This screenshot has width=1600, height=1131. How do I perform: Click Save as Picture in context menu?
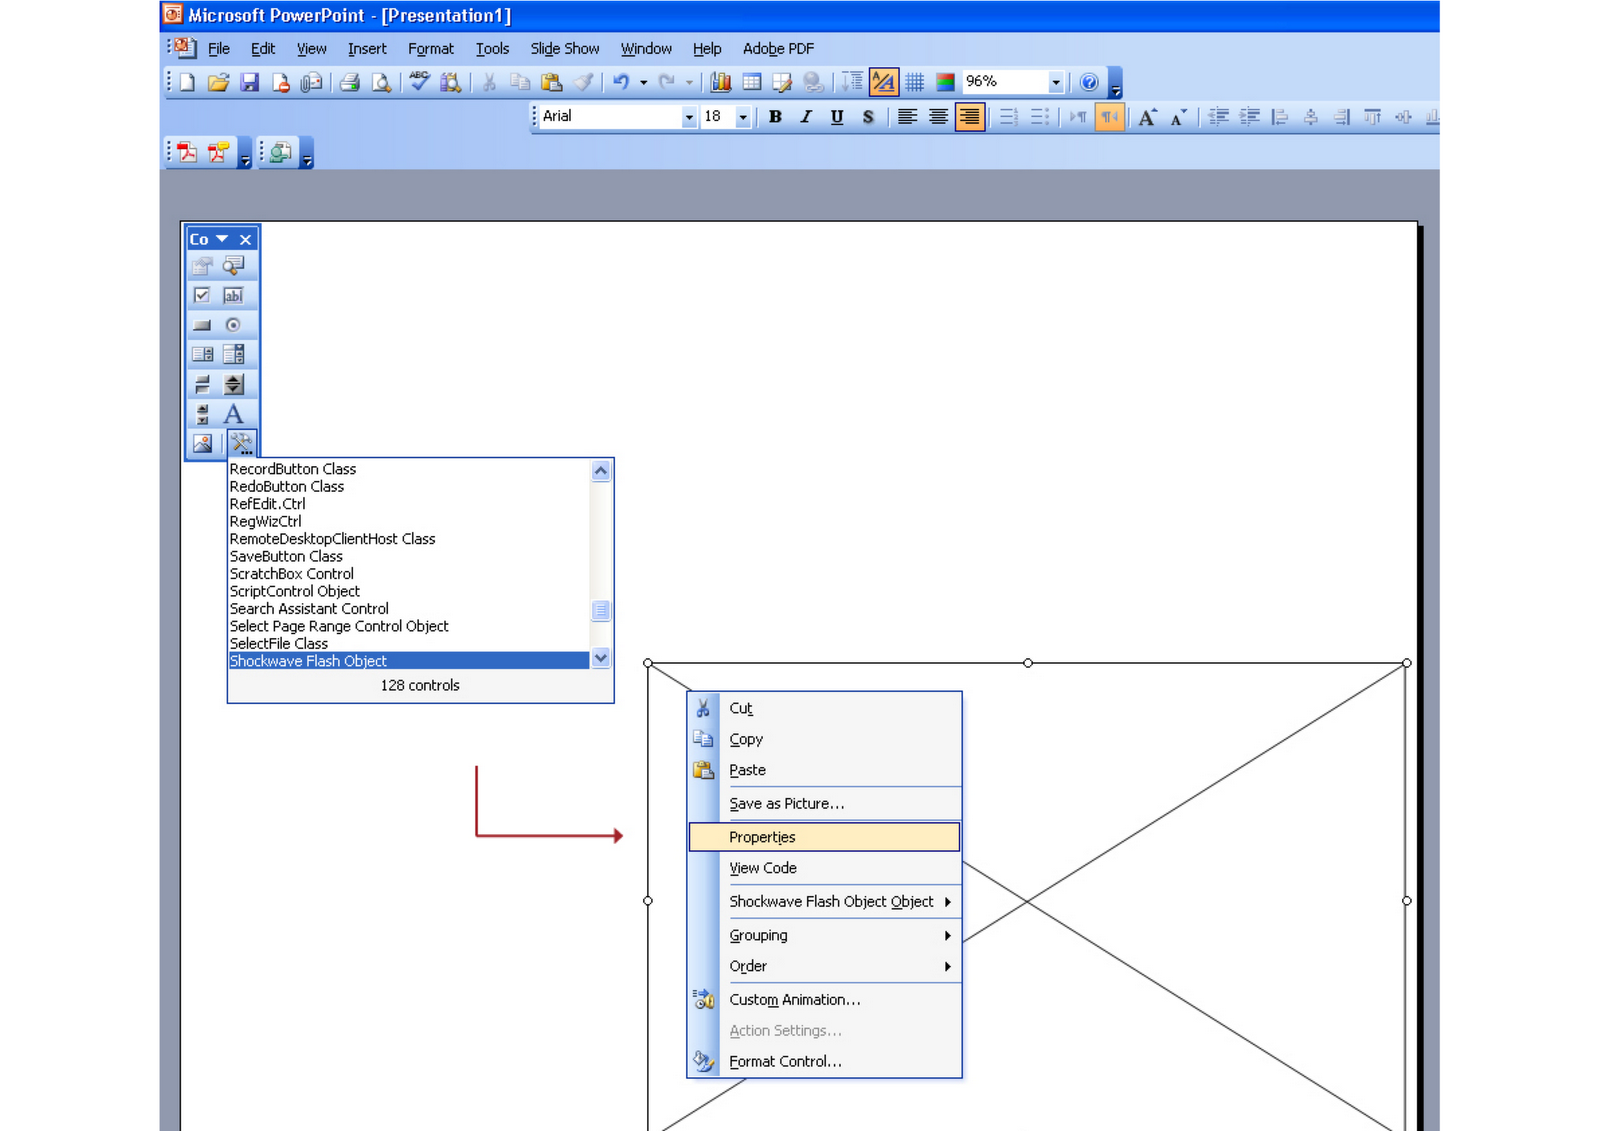click(824, 804)
